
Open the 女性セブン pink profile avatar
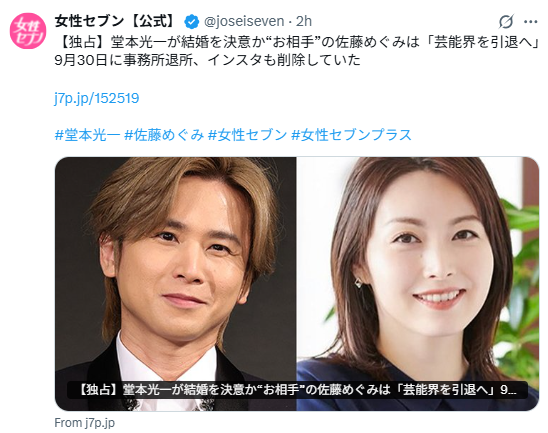pyautogui.click(x=28, y=31)
